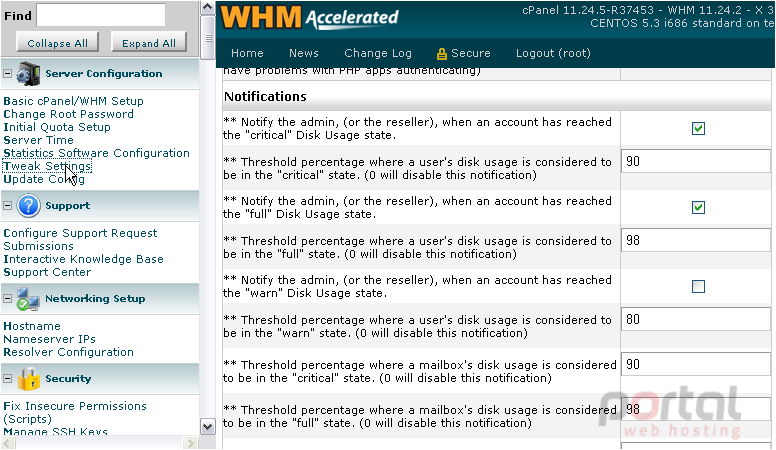This screenshot has height=450, width=776.
Task: Click the Support question mark icon
Action: 28,205
